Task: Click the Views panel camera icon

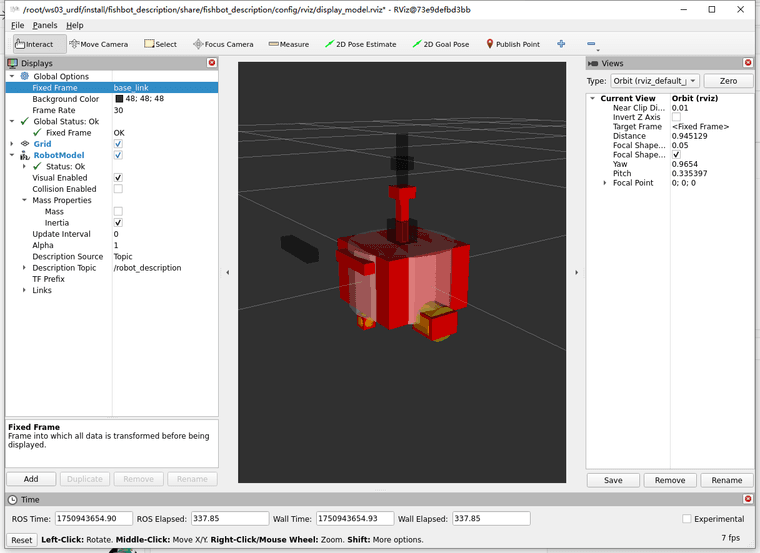Action: tap(593, 63)
